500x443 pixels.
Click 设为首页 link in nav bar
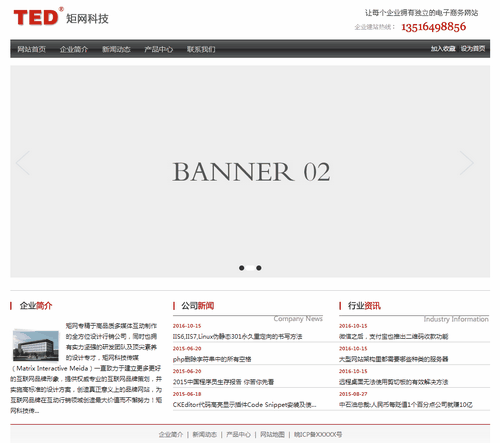coord(473,49)
